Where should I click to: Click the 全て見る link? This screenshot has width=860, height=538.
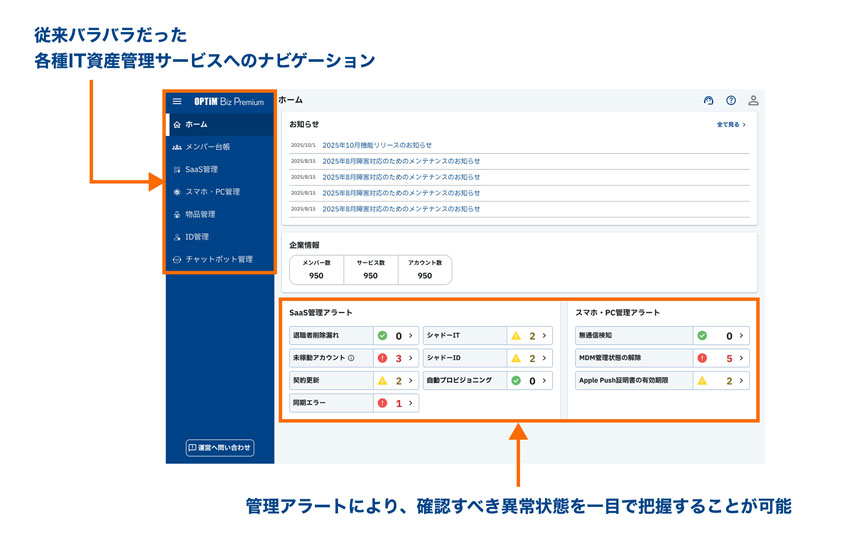[x=731, y=124]
